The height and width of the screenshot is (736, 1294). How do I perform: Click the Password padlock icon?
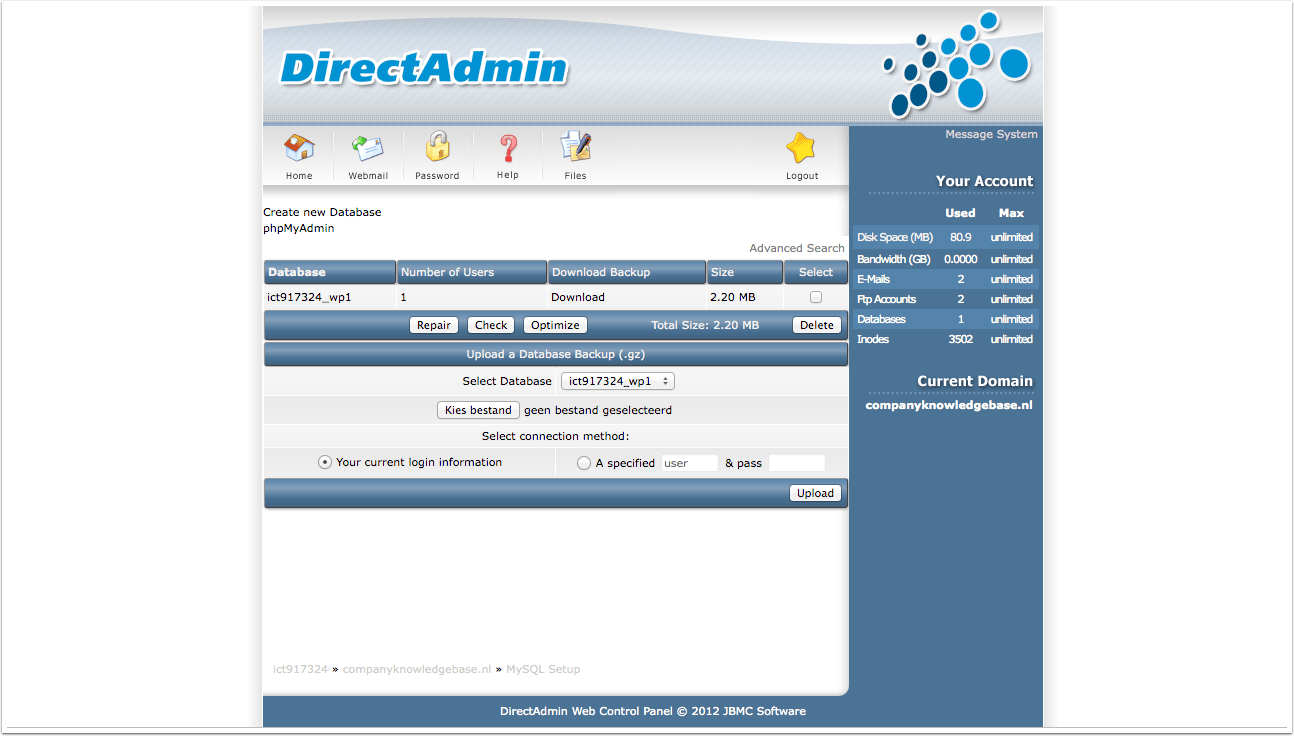(x=437, y=147)
